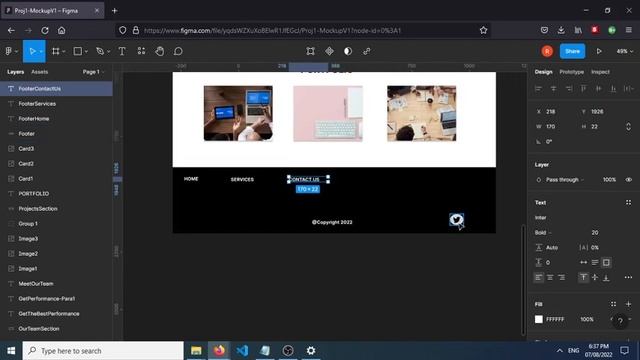Expand shape tools chevron

pos(86,52)
